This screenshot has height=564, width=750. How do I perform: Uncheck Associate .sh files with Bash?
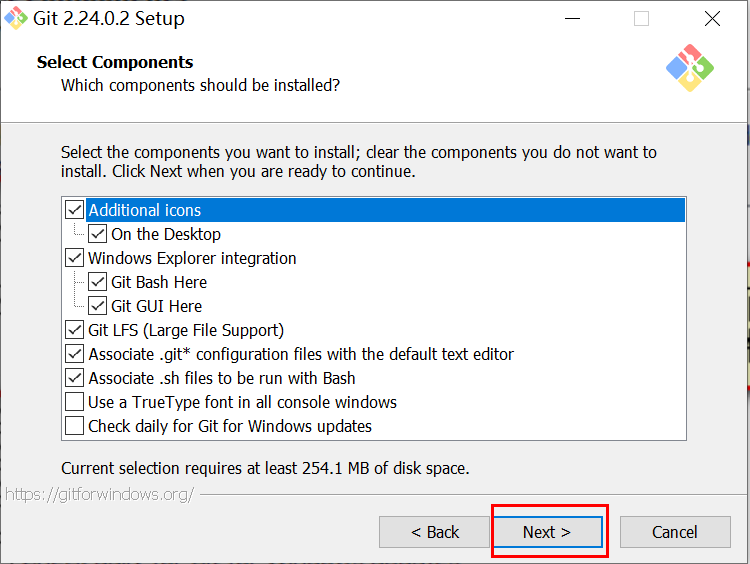click(x=75, y=378)
